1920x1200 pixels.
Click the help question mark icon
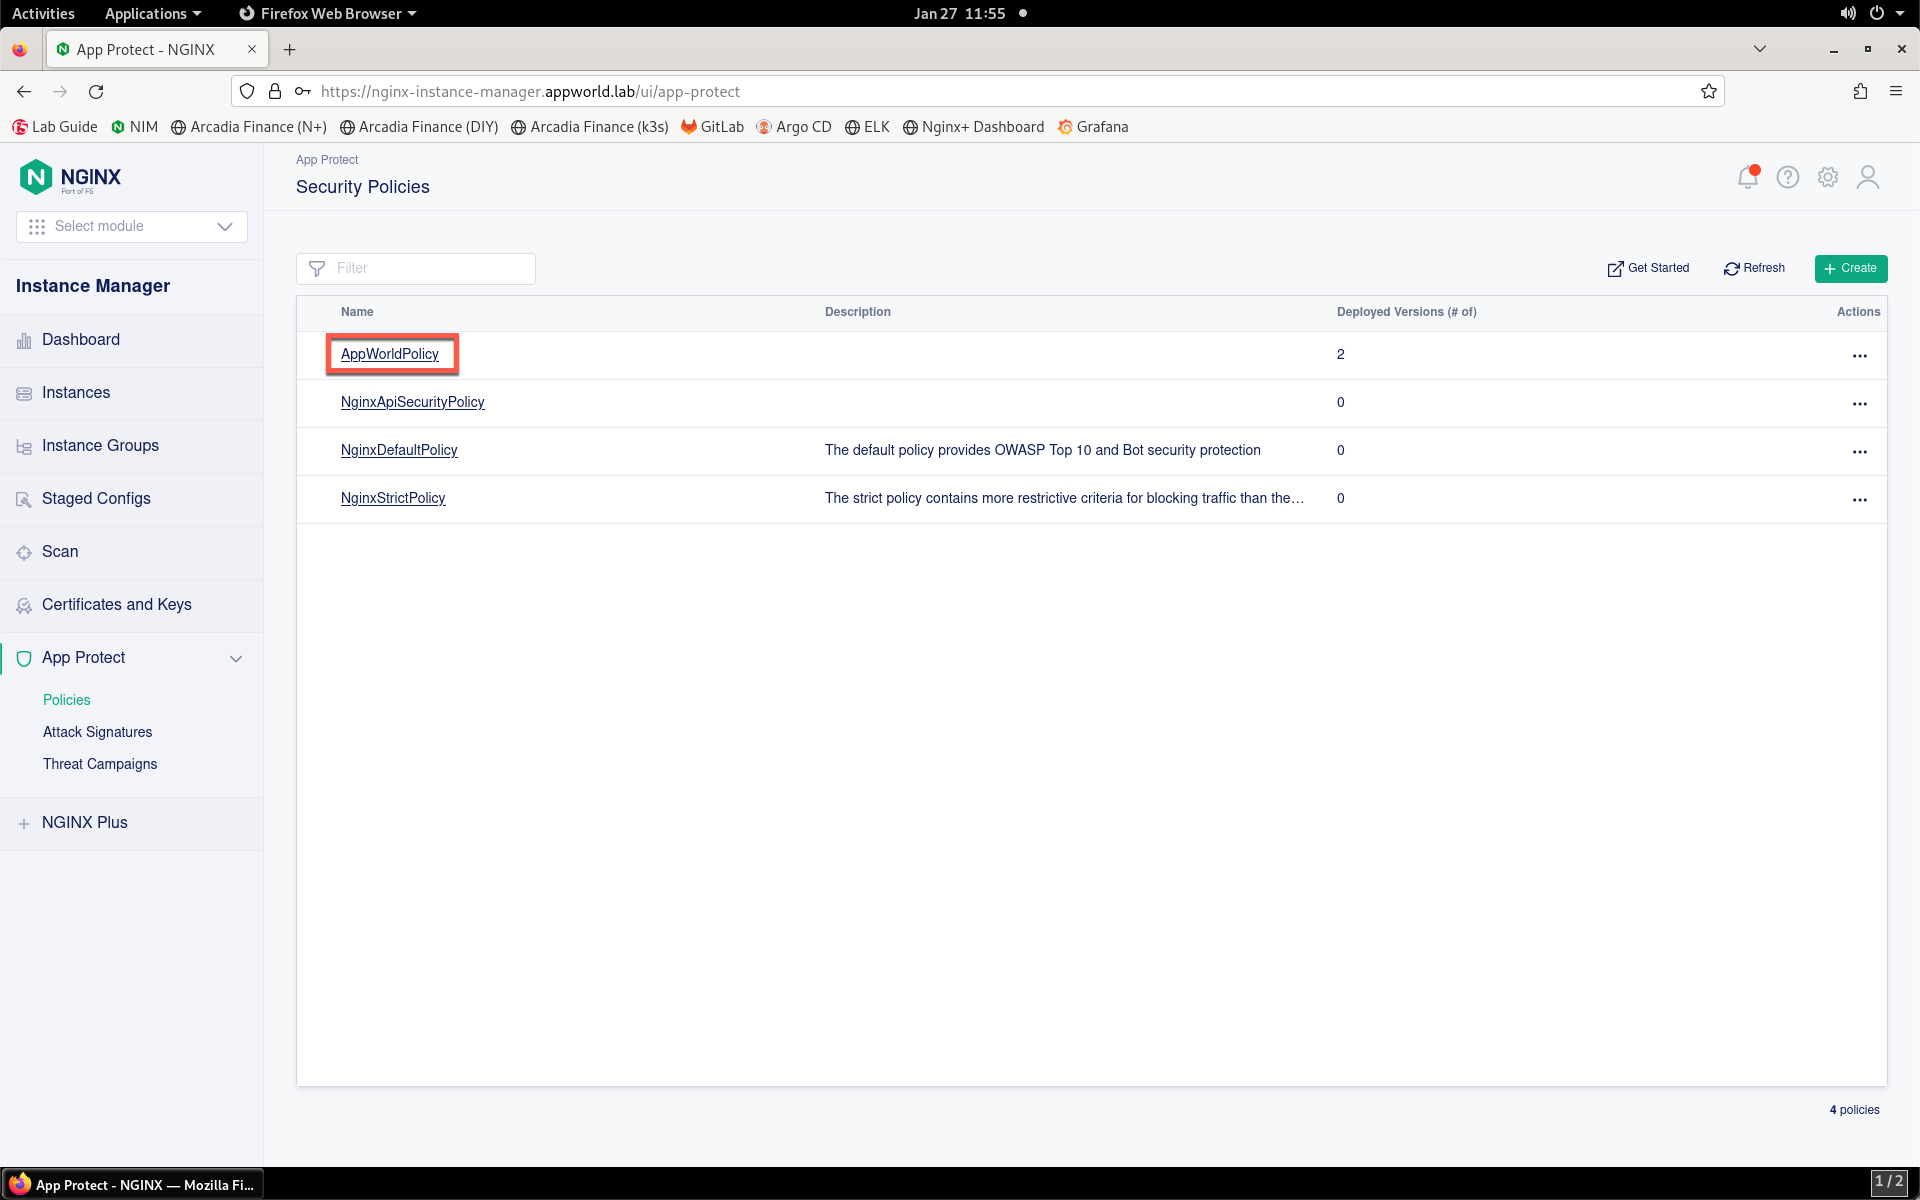click(1787, 177)
